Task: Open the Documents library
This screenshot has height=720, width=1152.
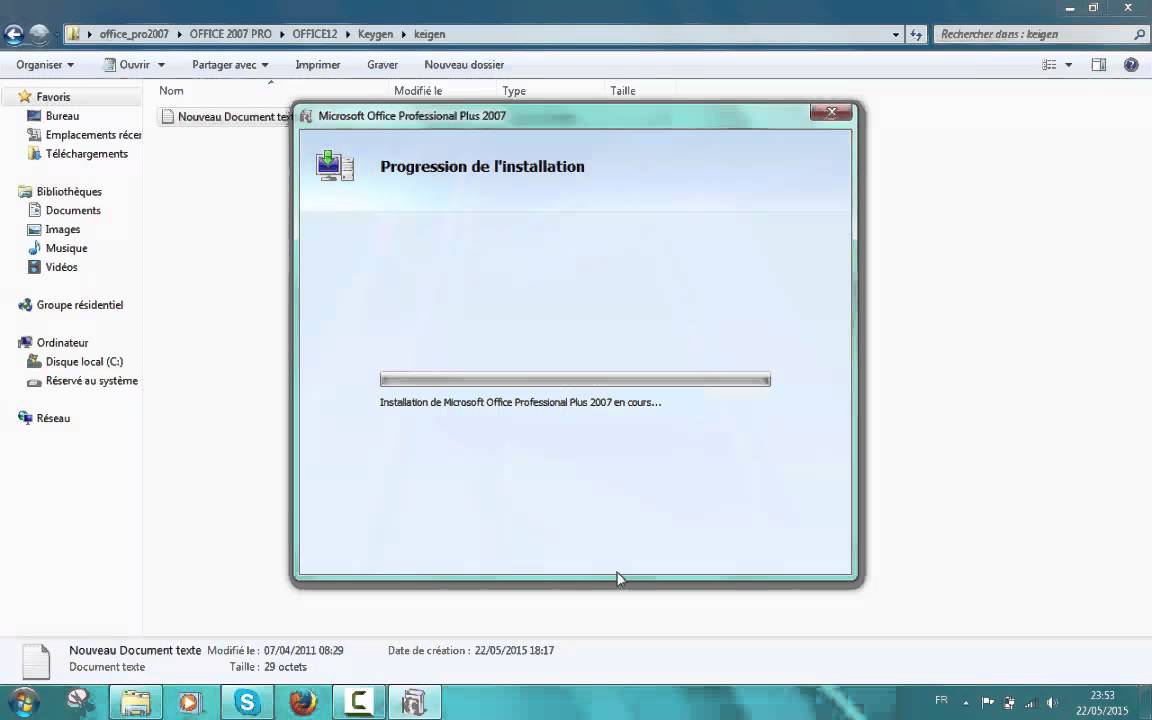Action: [72, 211]
